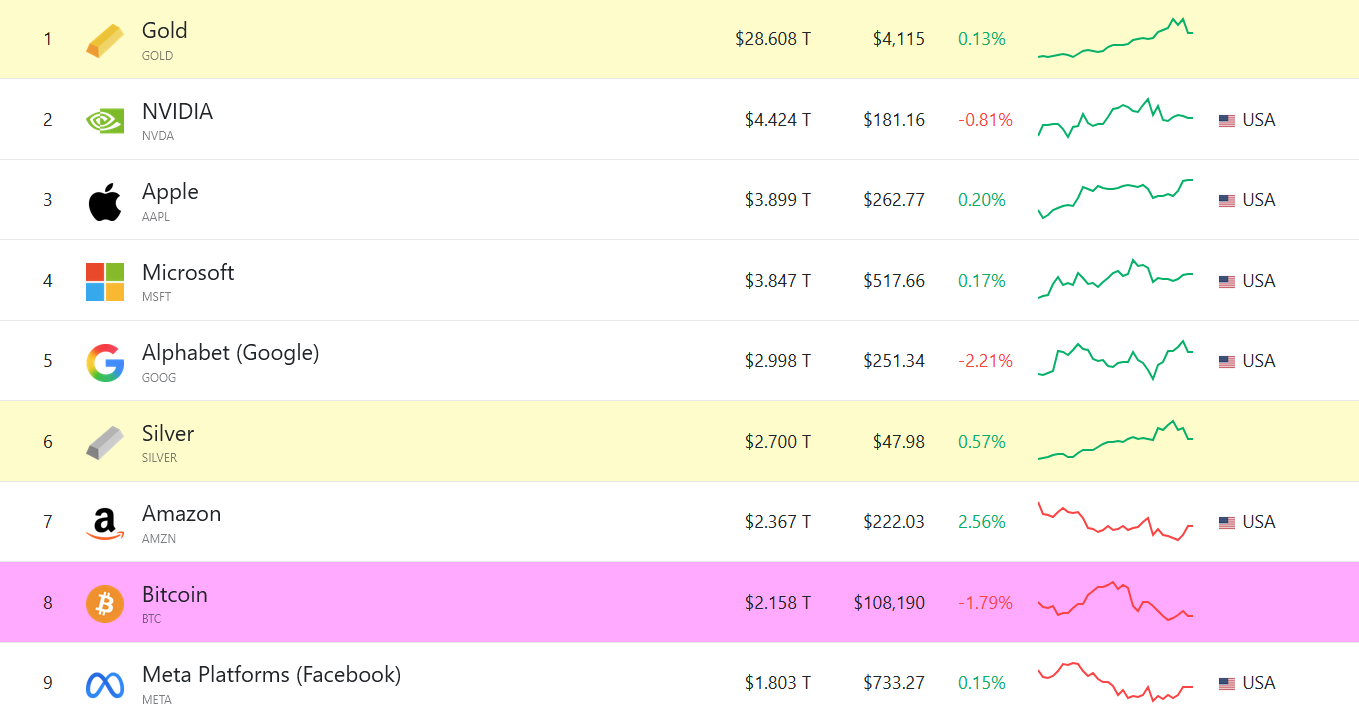Click the Gold 30-day price sparkline
Screen dimensions: 1359x721
coord(1115,39)
